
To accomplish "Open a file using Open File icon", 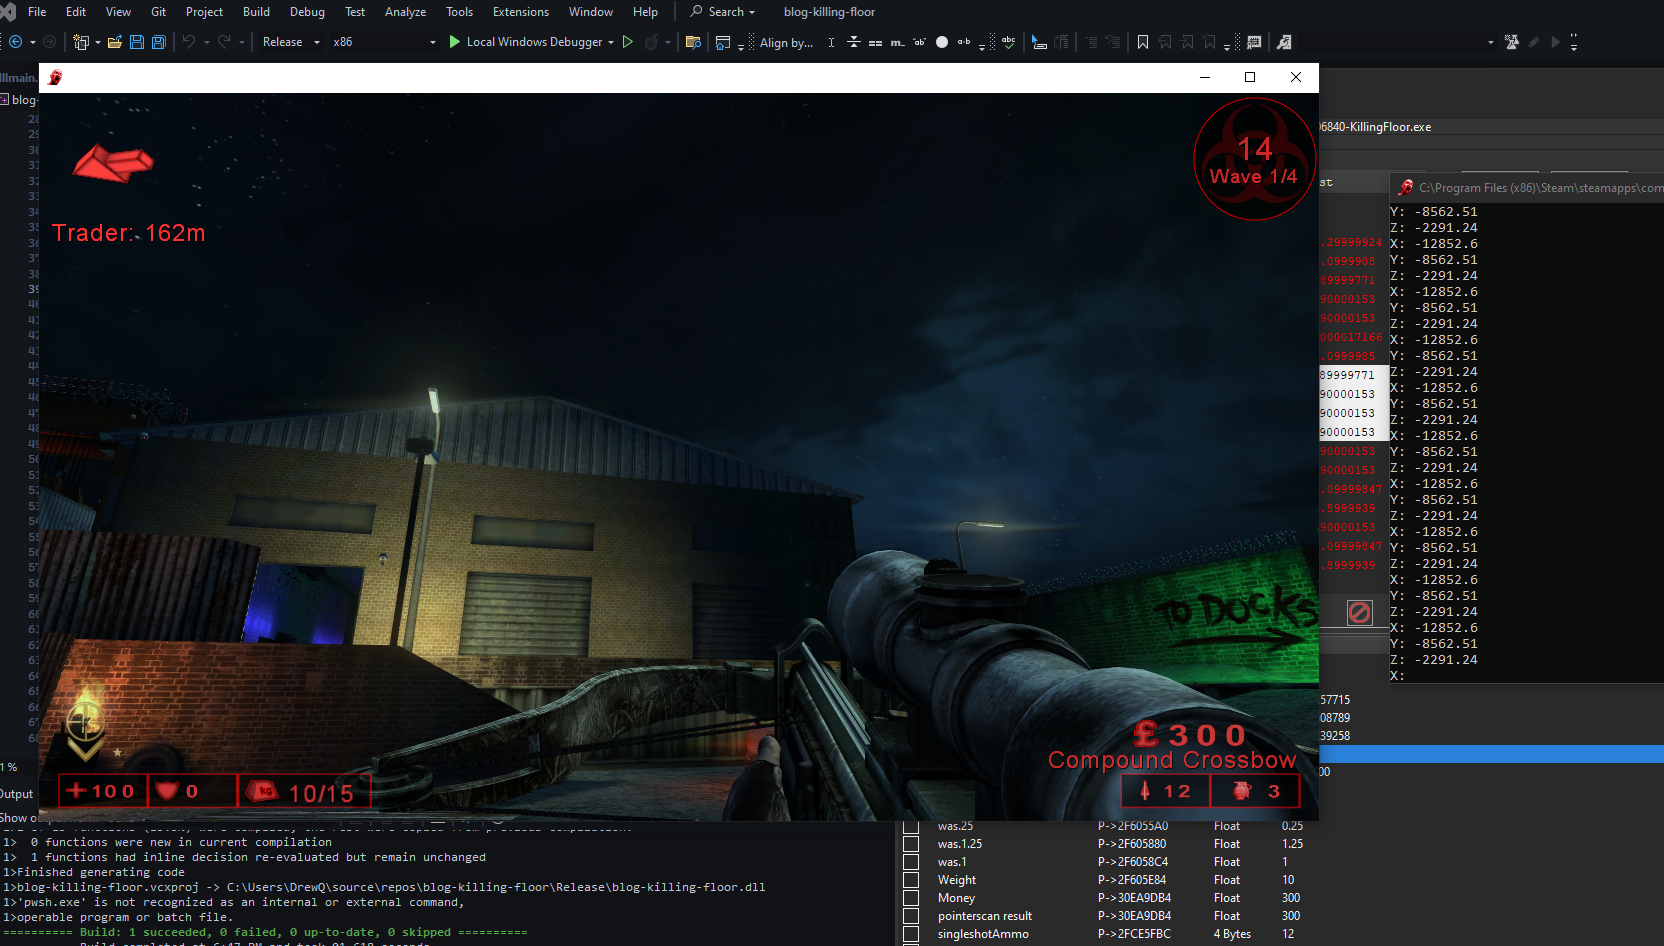I will [114, 41].
